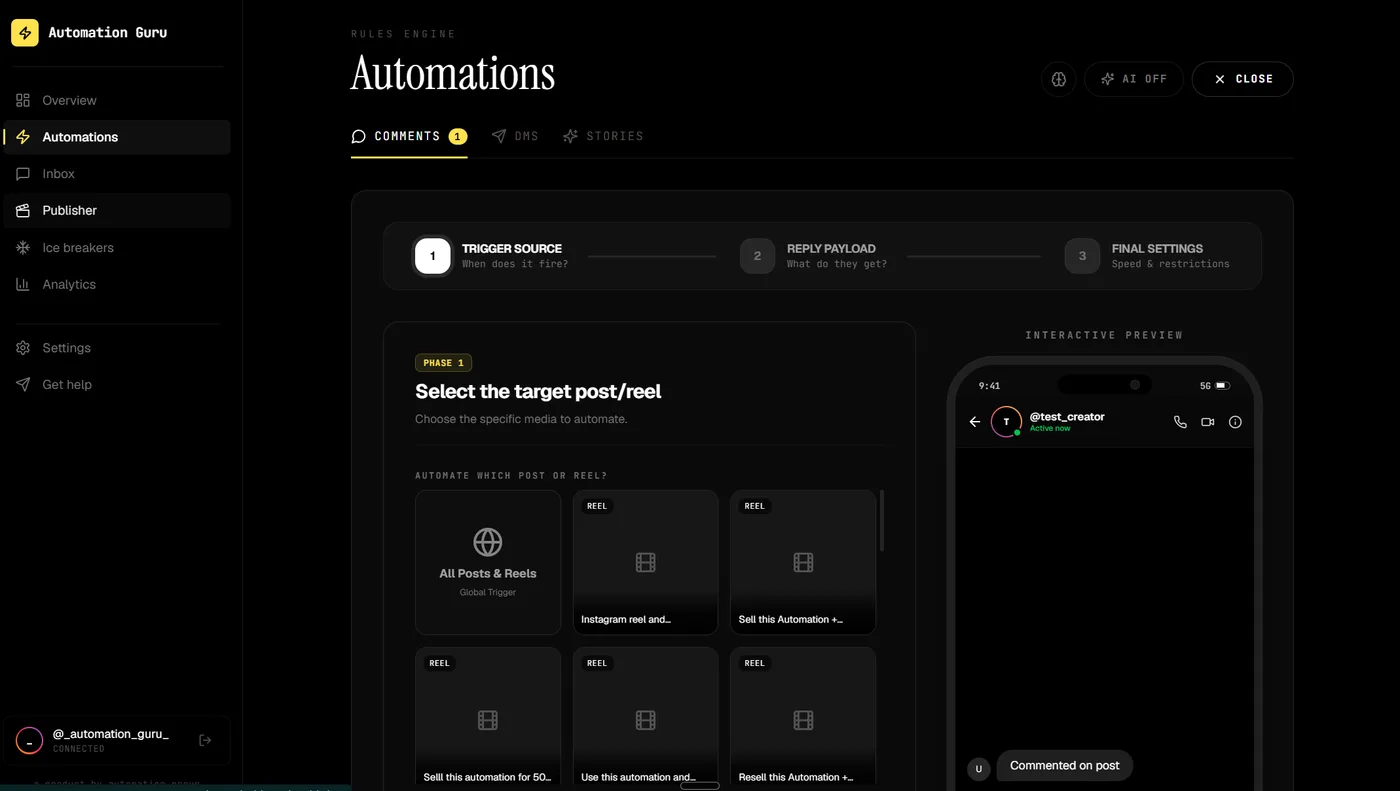Click the Inbox chat bubble icon
Viewport: 1400px width, 791px height.
point(23,174)
